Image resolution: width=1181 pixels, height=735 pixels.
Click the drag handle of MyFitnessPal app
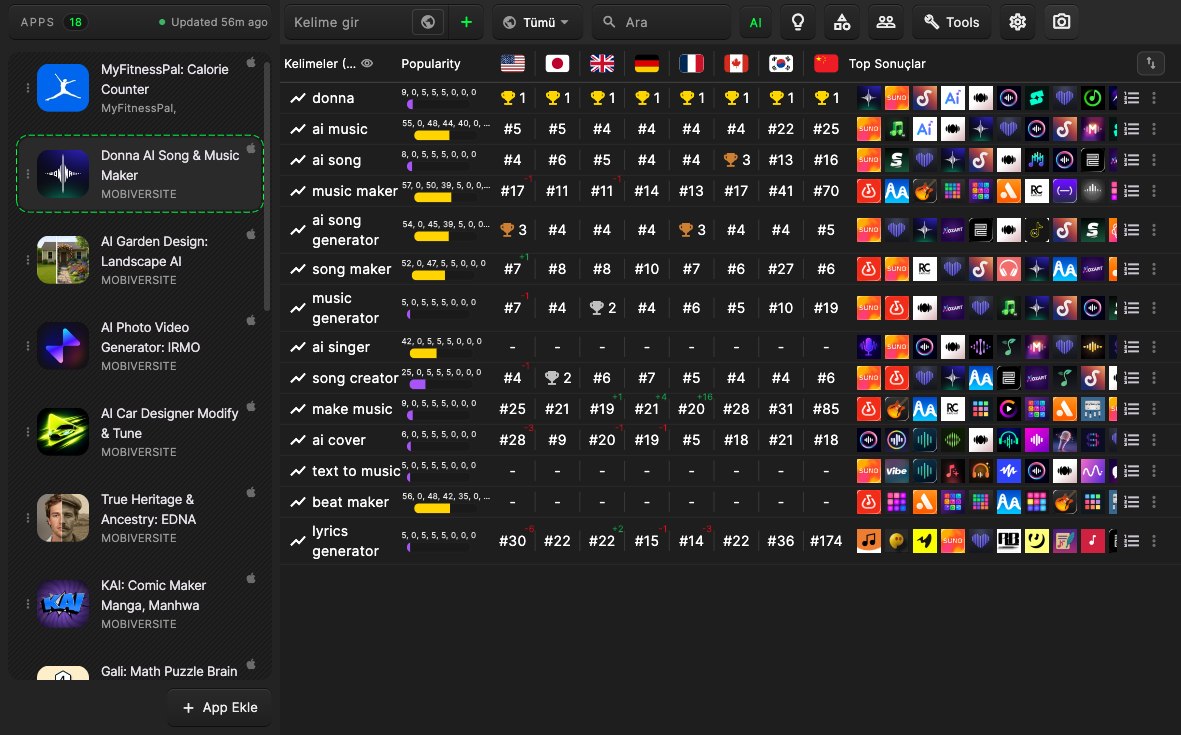pyautogui.click(x=28, y=87)
